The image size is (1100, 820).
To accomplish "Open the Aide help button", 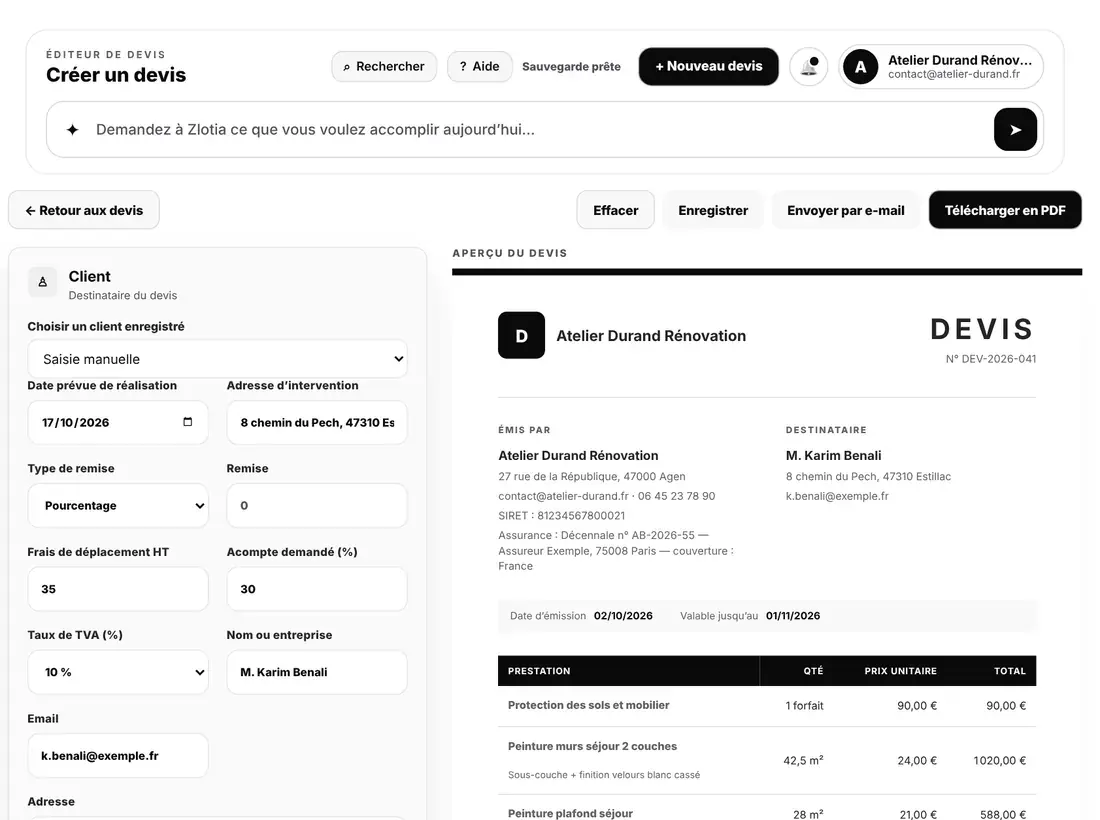I will tap(480, 67).
